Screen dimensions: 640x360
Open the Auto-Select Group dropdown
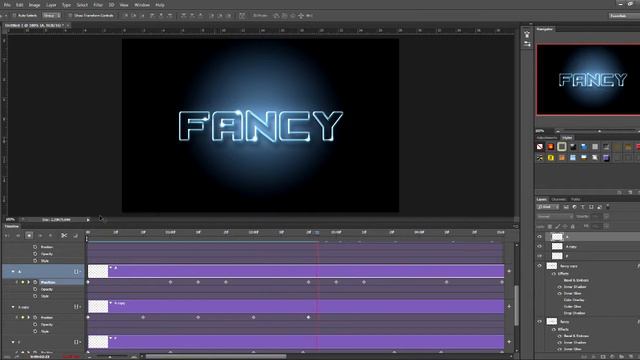[x=52, y=16]
